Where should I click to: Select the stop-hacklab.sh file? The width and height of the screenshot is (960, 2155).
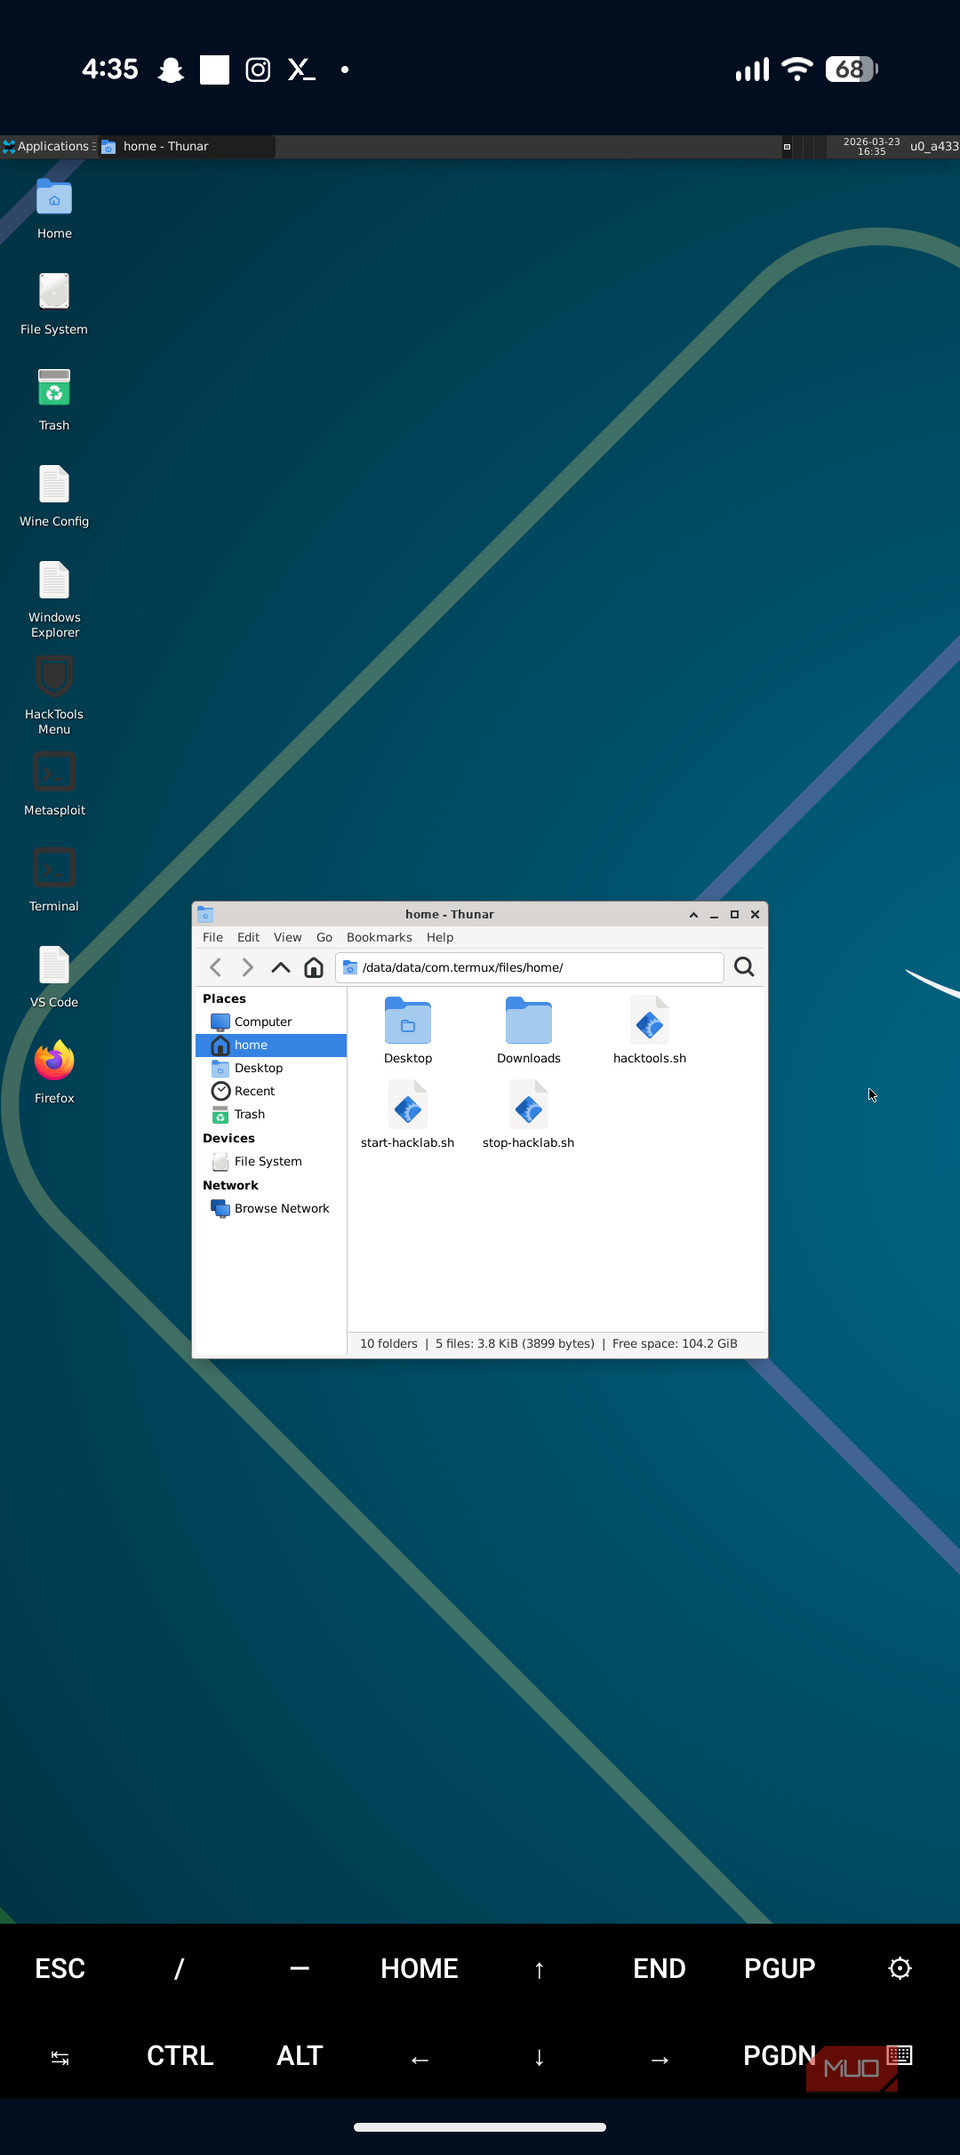click(x=529, y=1115)
